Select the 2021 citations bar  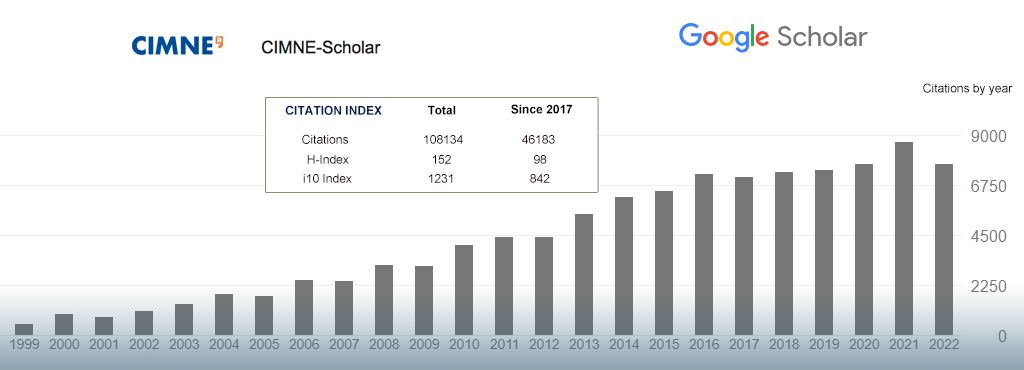click(x=903, y=239)
